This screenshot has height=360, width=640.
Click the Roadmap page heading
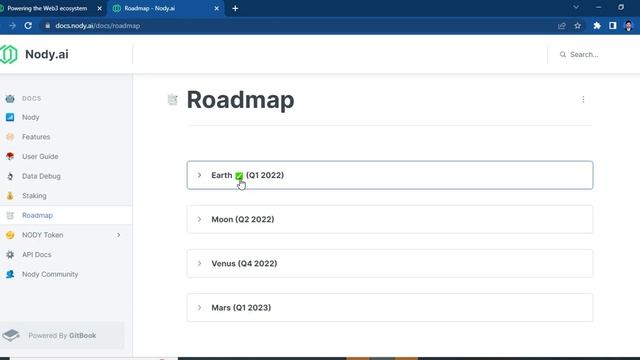point(240,100)
